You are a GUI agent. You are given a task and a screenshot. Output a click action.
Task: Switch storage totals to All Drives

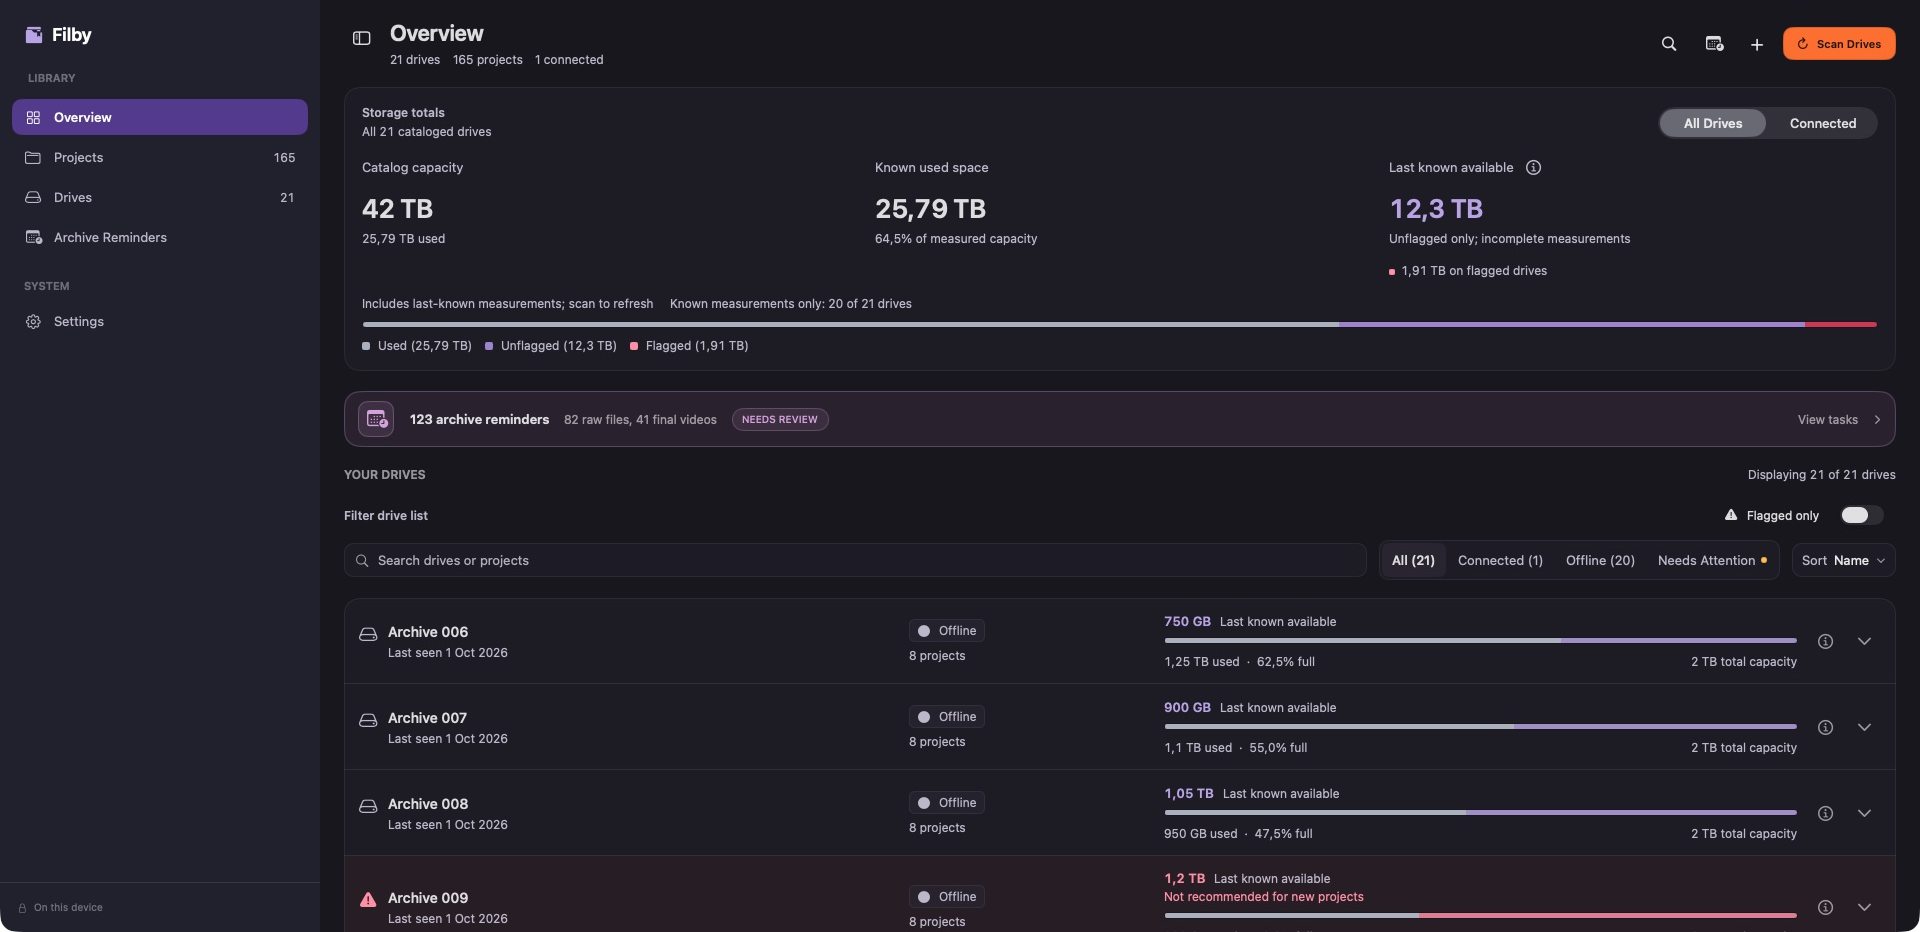[1712, 123]
